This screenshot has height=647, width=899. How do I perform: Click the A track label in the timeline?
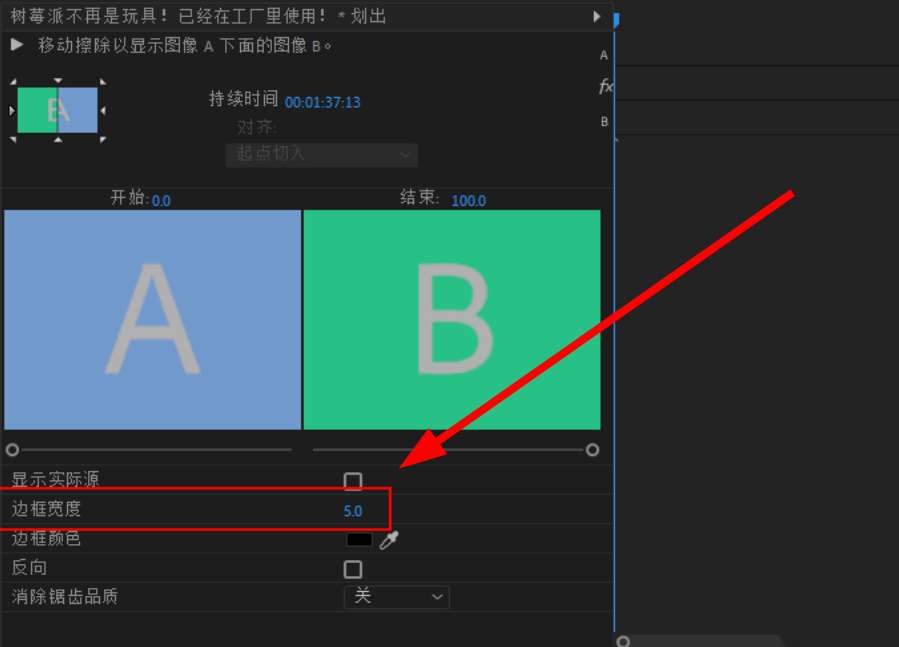pyautogui.click(x=604, y=55)
